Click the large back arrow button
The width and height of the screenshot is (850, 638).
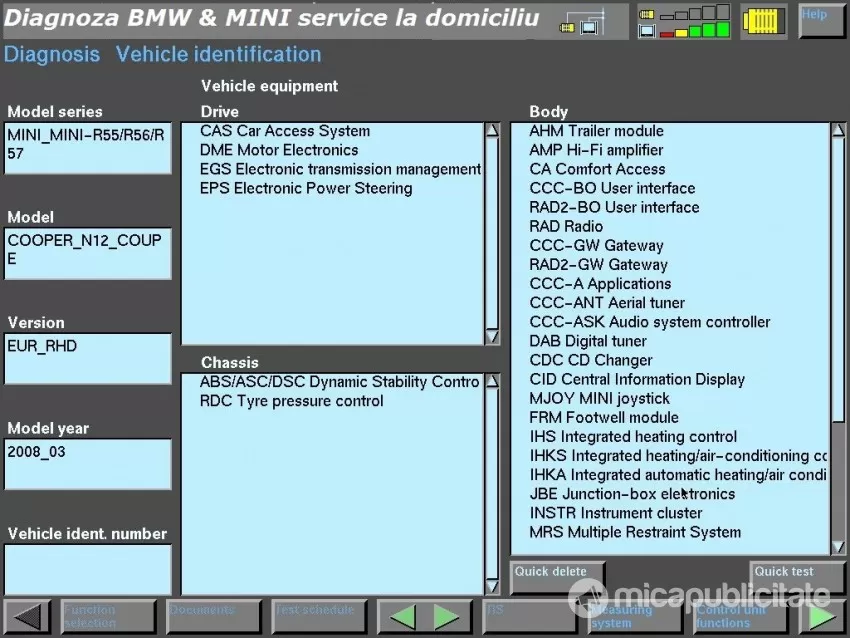[x=27, y=616]
